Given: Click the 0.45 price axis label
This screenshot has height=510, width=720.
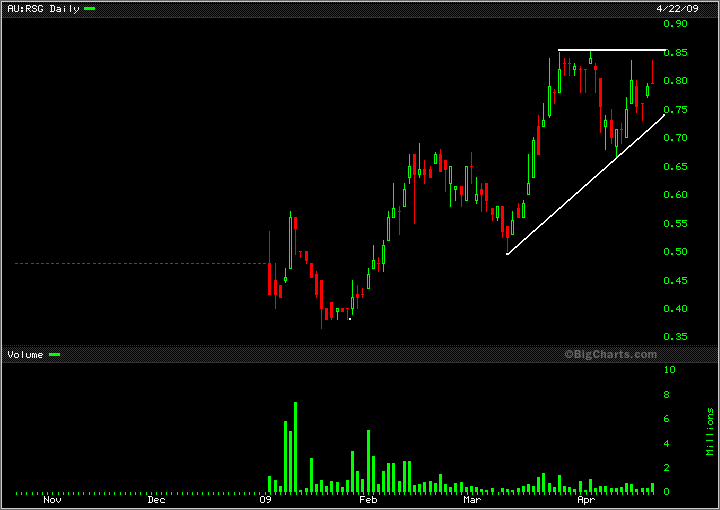Looking at the screenshot, I should [x=675, y=280].
